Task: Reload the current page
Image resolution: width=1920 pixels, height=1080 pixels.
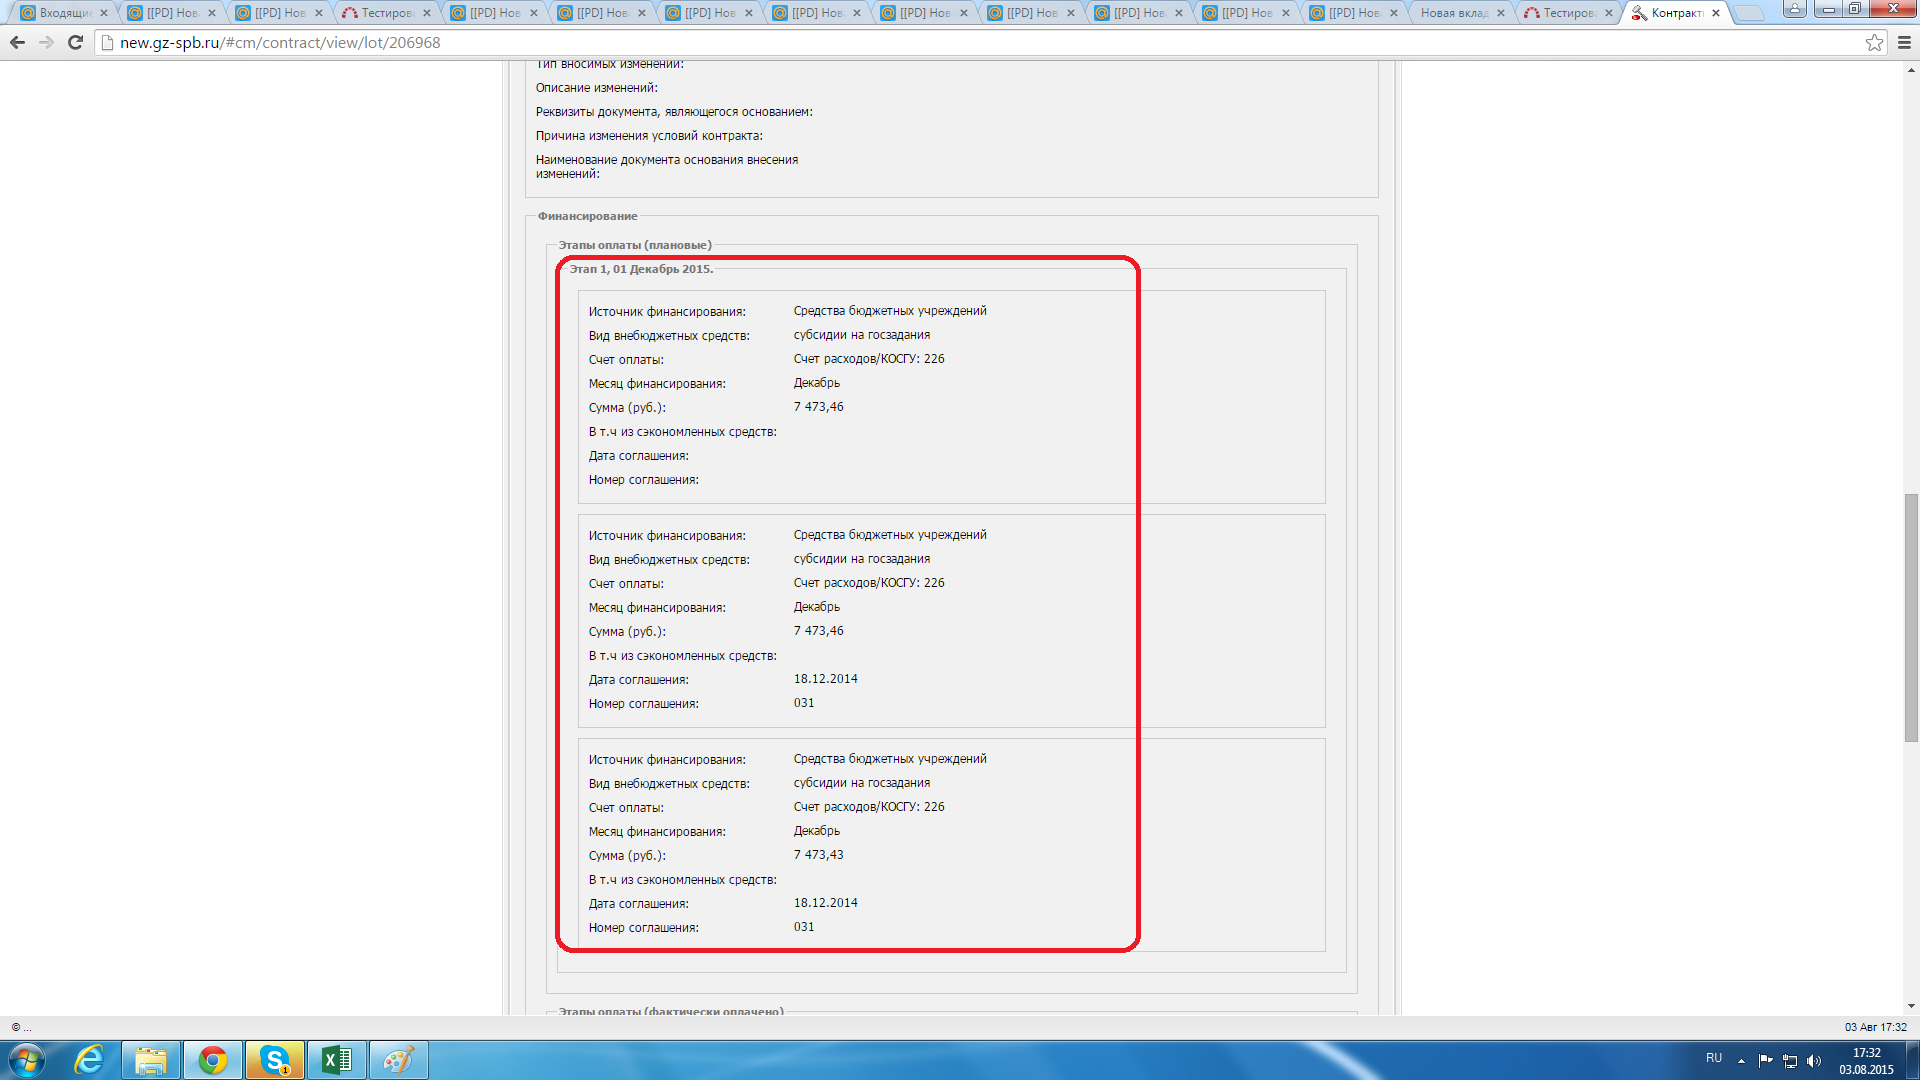Action: coord(75,42)
